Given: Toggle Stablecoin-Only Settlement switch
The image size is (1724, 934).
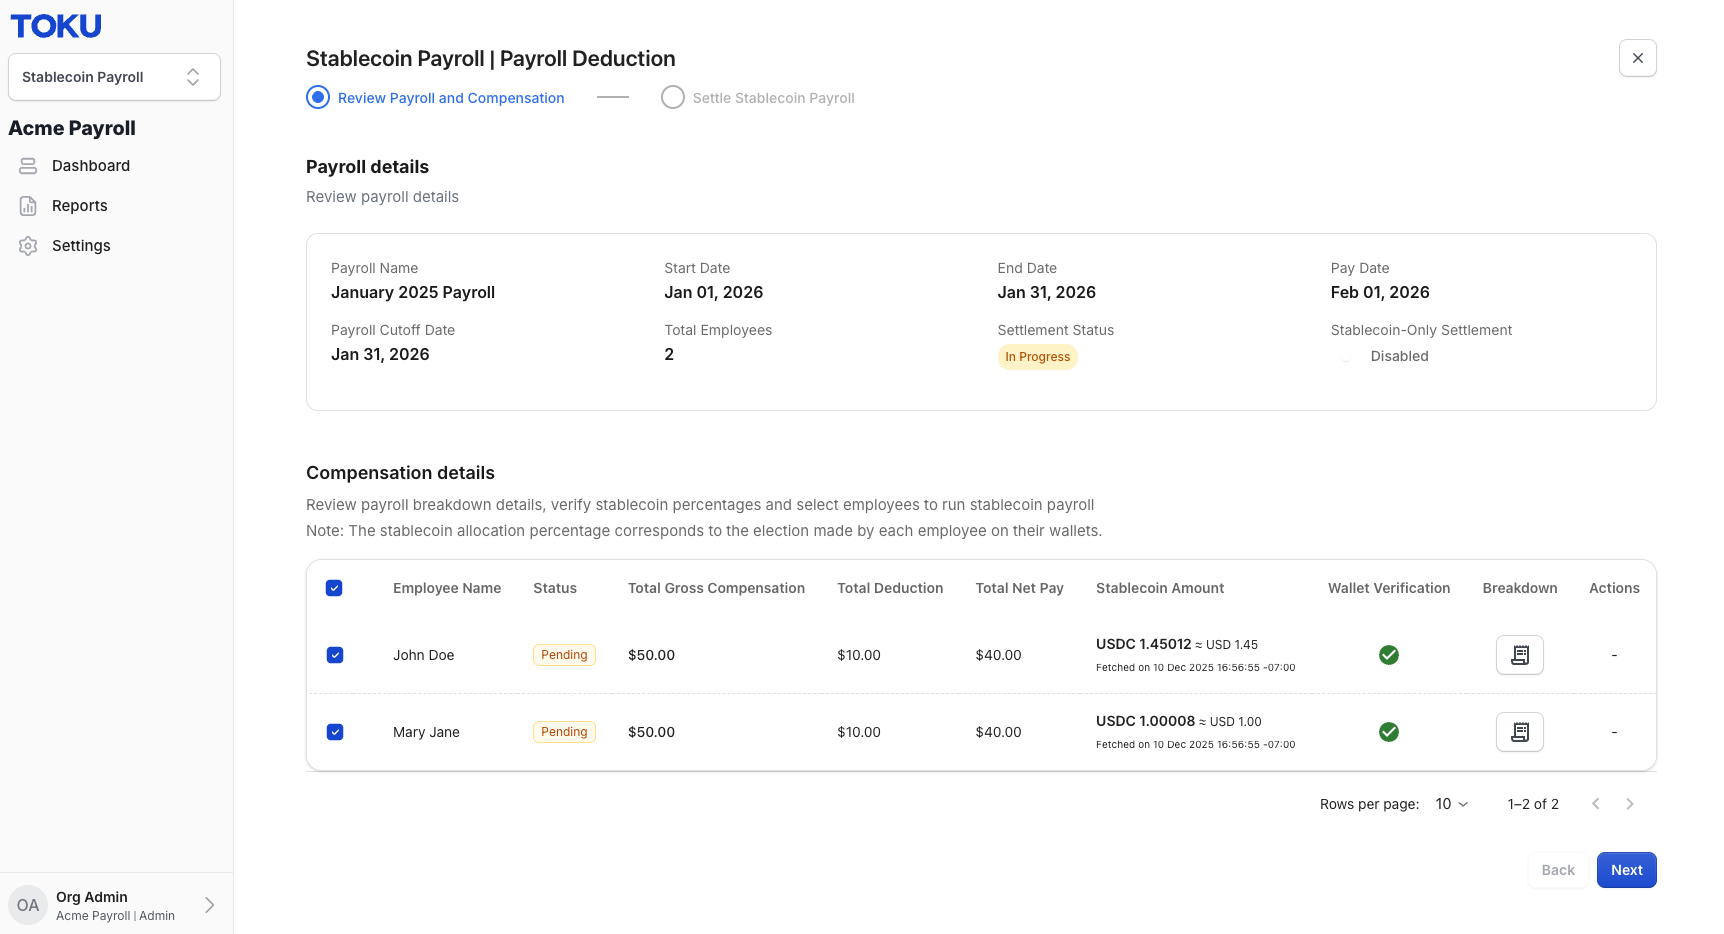Looking at the screenshot, I should pyautogui.click(x=1346, y=357).
